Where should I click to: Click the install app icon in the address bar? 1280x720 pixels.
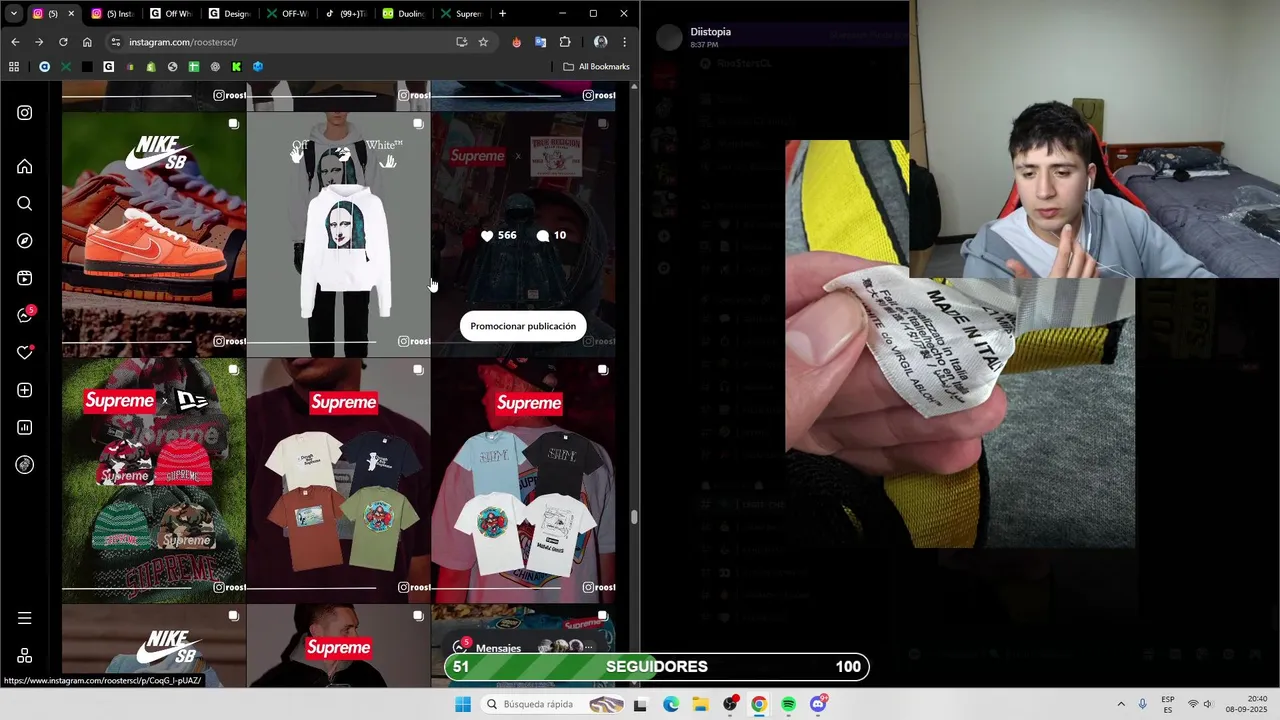(x=461, y=42)
